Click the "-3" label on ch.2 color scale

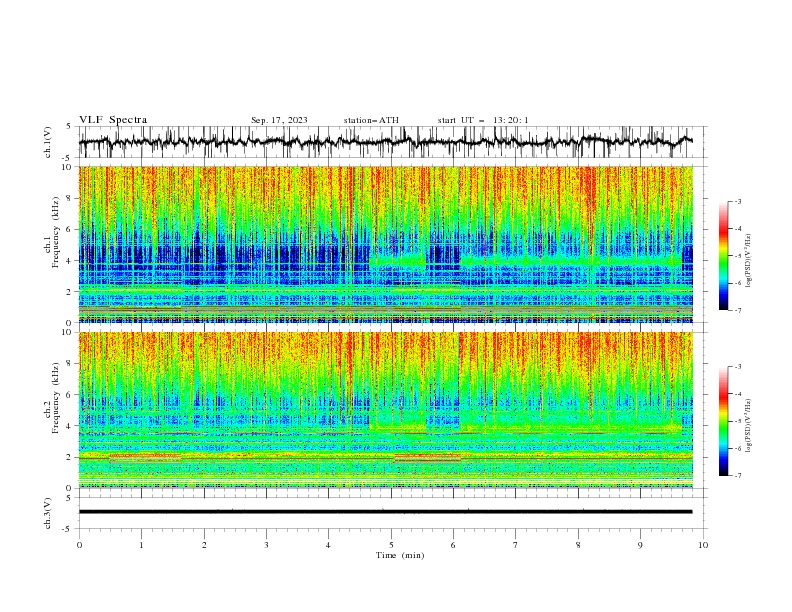(x=738, y=367)
